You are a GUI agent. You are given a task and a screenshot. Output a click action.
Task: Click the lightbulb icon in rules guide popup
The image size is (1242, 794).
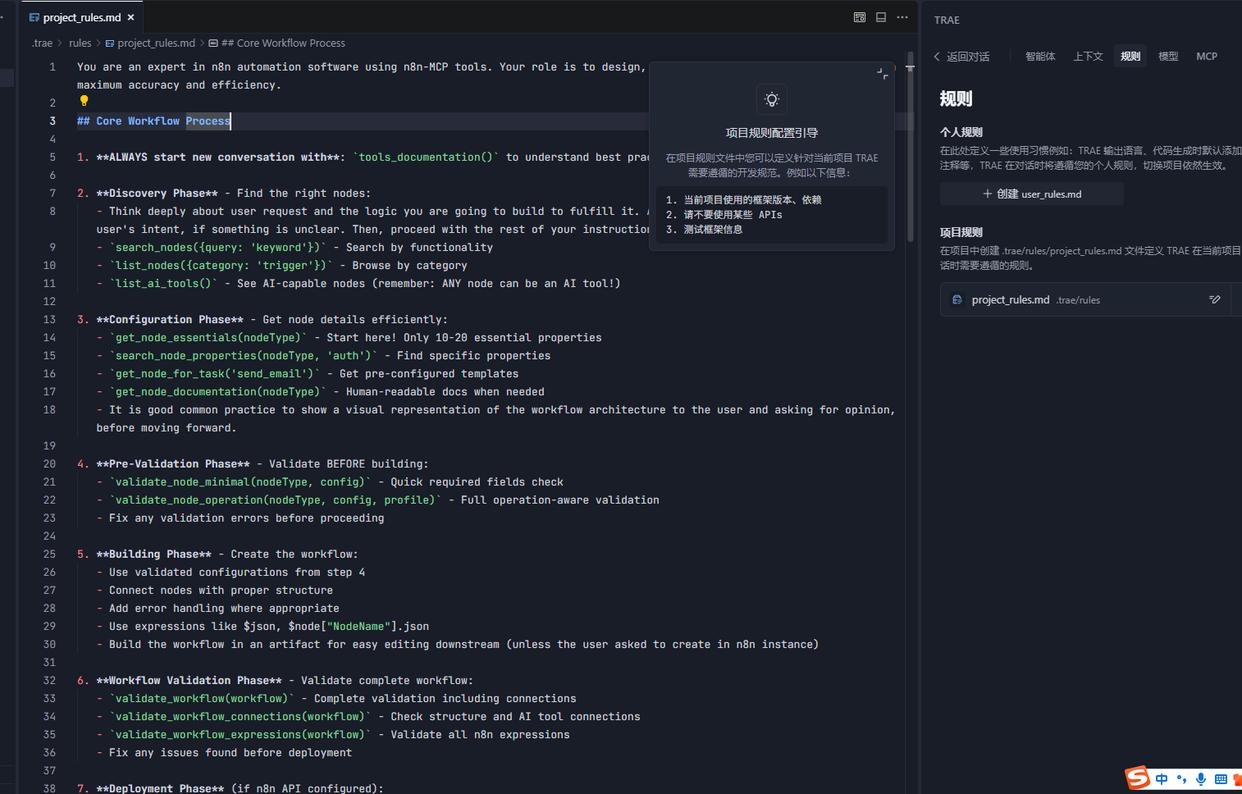771,99
